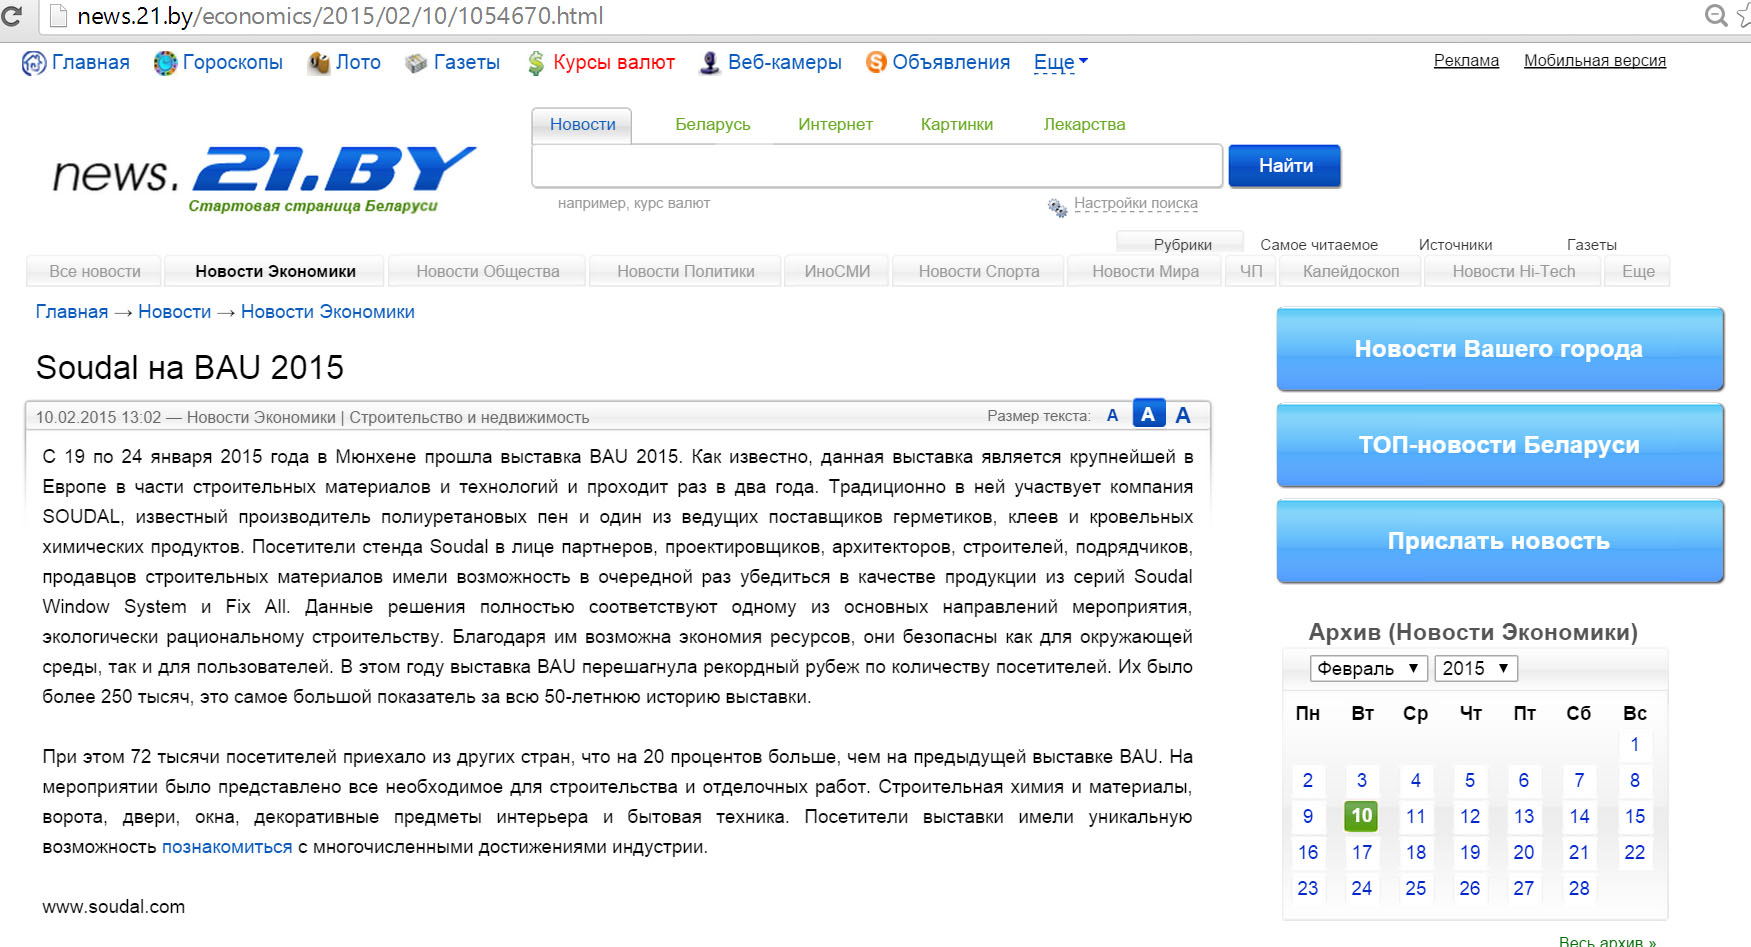1751x947 pixels.
Task: Select day 28 in the archive calendar
Action: (x=1578, y=888)
